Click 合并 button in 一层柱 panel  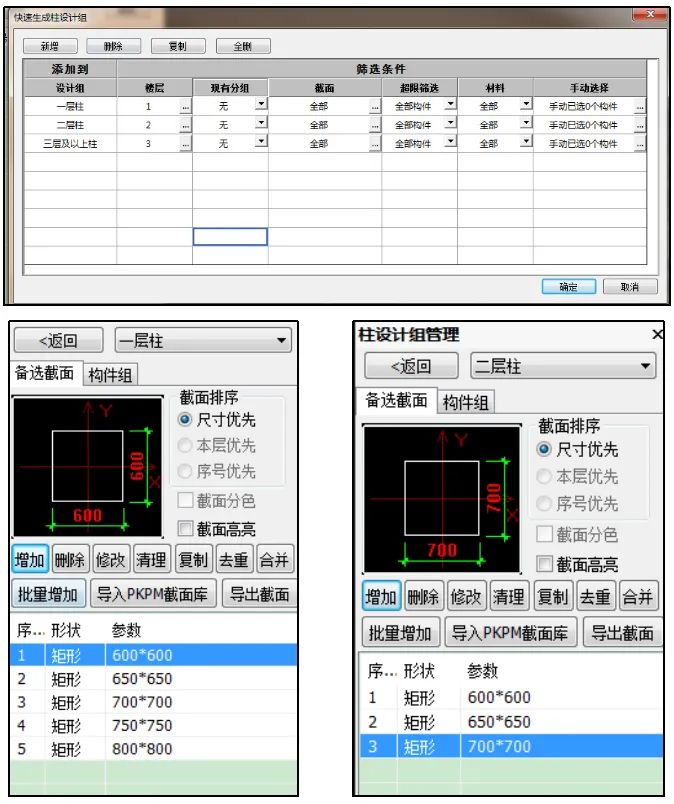pos(274,559)
